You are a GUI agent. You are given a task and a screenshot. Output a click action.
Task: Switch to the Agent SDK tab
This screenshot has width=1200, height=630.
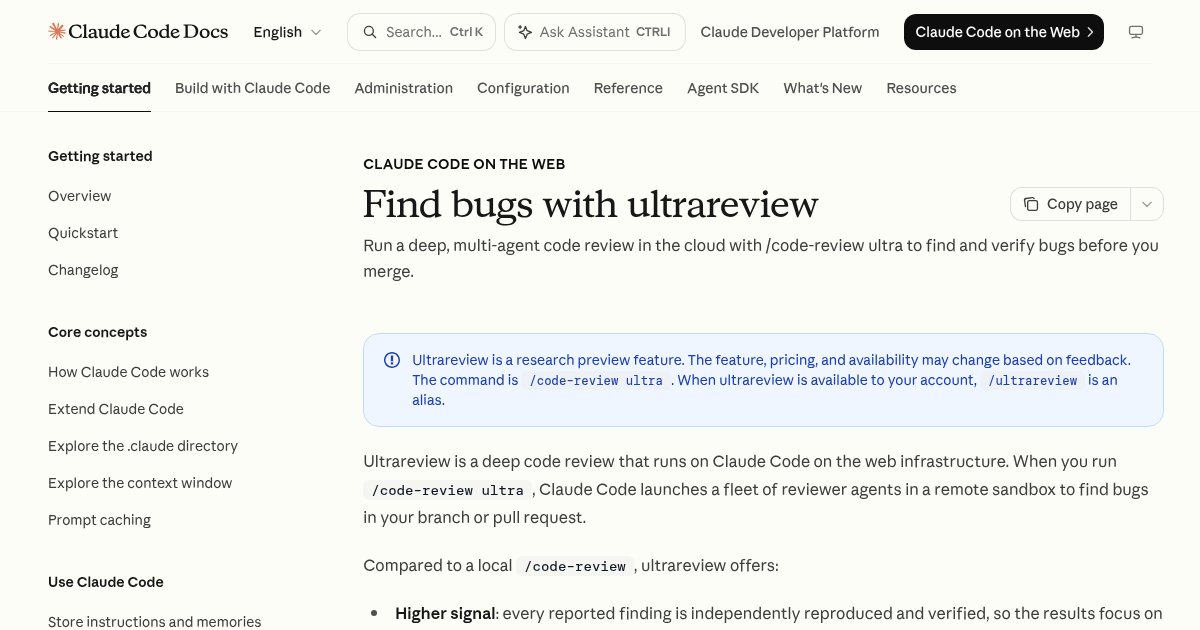tap(723, 88)
